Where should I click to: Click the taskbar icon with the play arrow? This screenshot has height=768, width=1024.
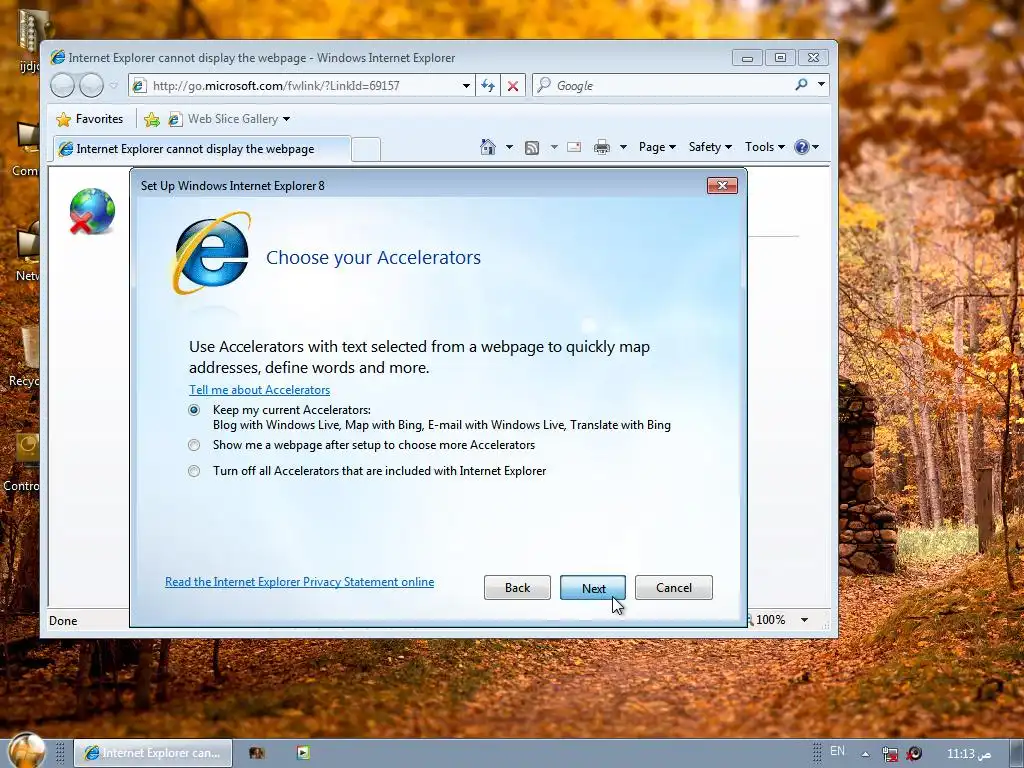pyautogui.click(x=302, y=752)
